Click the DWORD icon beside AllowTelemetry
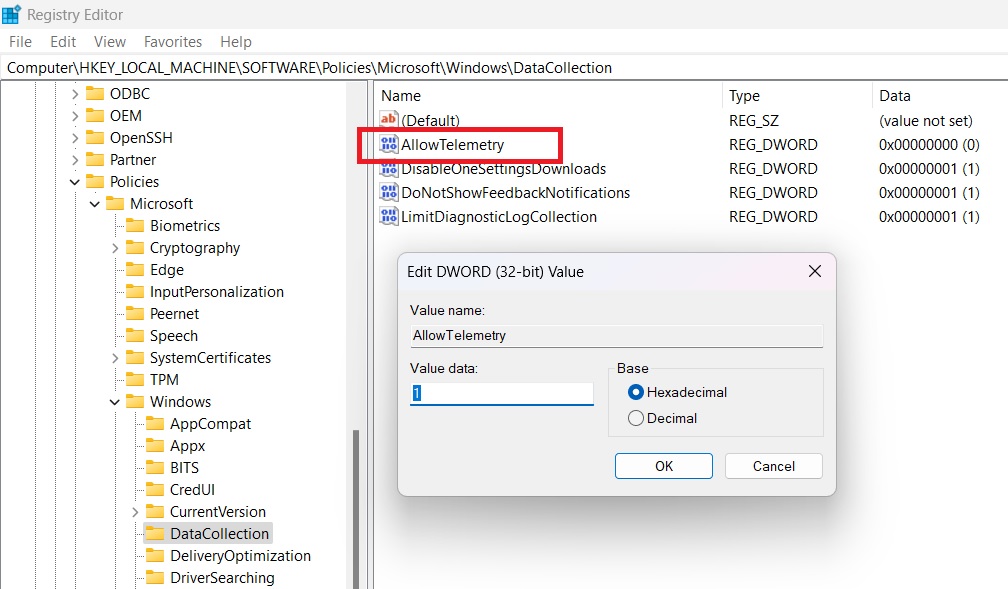Viewport: 1008px width, 589px height. [x=389, y=145]
